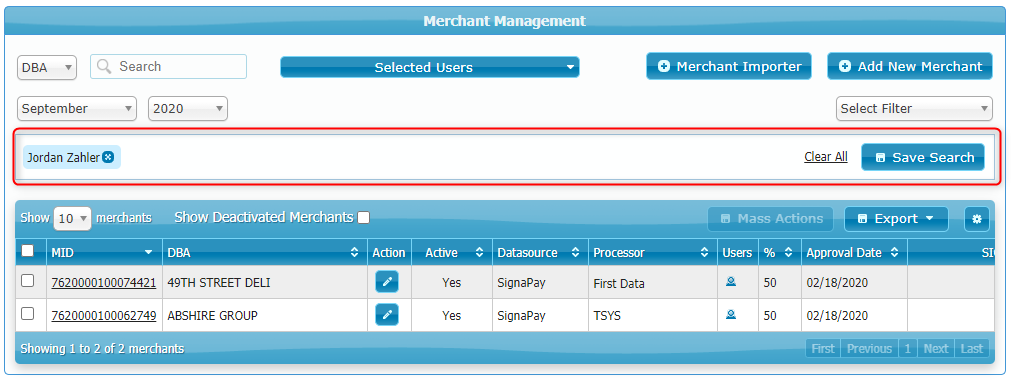Click the TSYS processor cell
Image resolution: width=1011 pixels, height=380 pixels.
(x=653, y=315)
